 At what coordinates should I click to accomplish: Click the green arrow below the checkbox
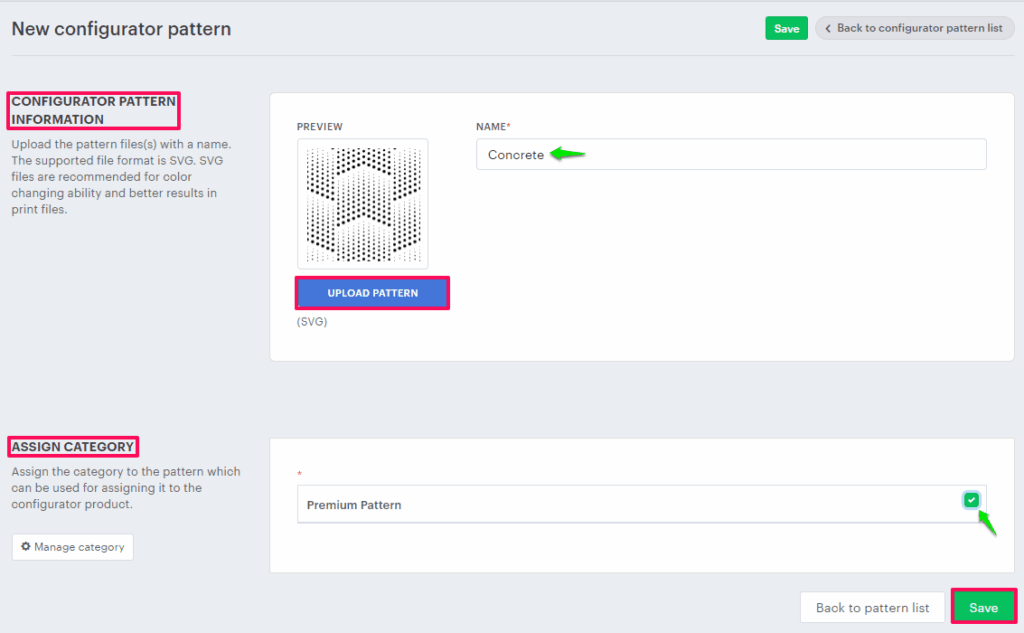tap(987, 523)
